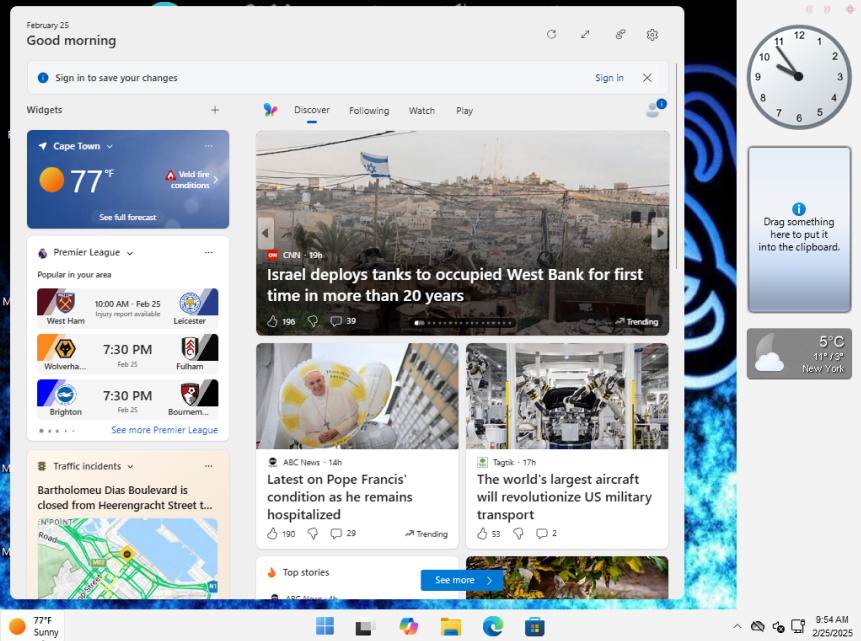Click the clipboard drop gadget
Screen dimensions: 861x641
tap(799, 230)
